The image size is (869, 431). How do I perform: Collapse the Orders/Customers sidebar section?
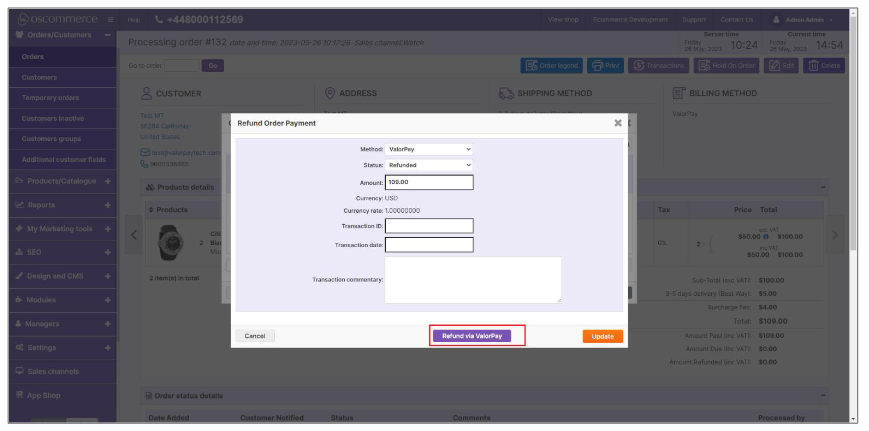tap(108, 35)
